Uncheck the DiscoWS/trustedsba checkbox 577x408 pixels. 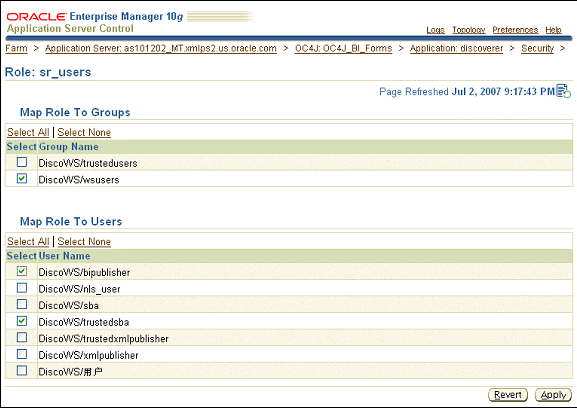point(22,321)
